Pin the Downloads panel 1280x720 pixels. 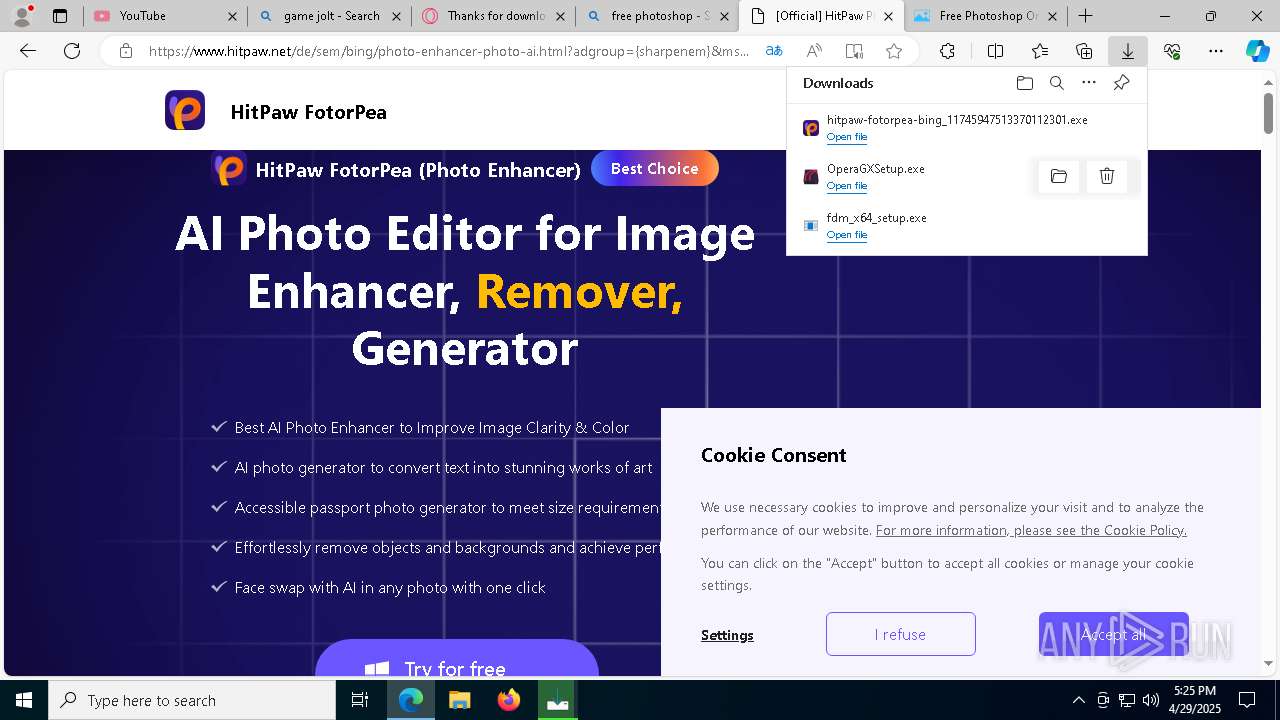pos(1122,83)
